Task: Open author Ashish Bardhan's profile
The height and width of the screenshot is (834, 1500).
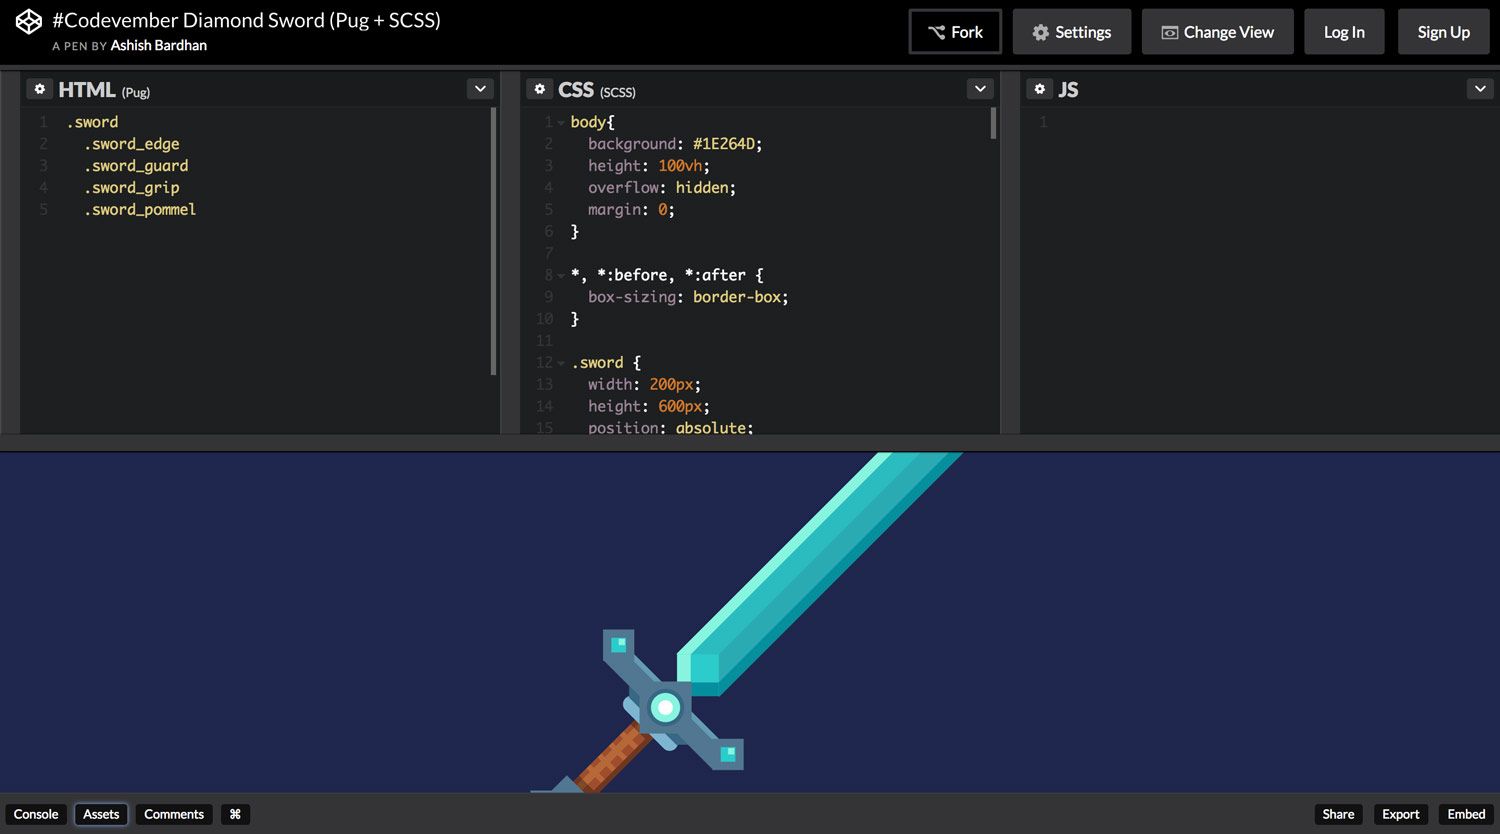Action: click(x=159, y=46)
